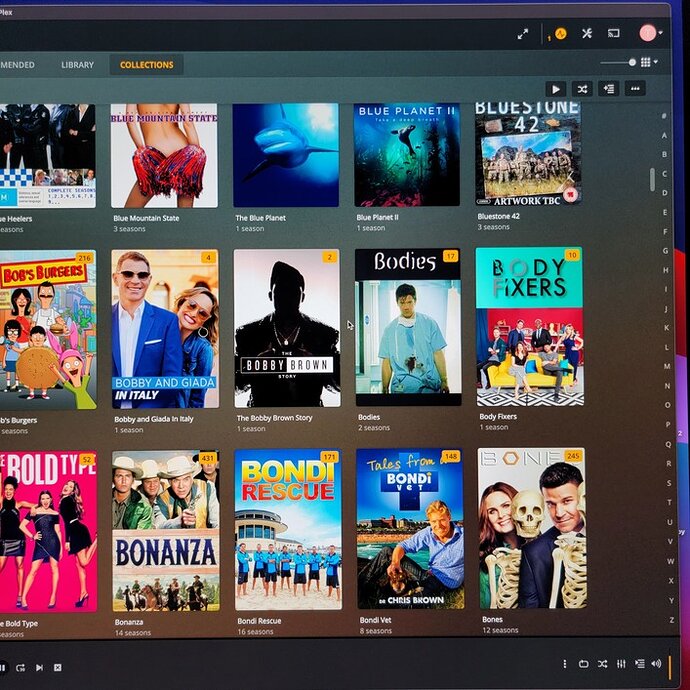Click '12 seasons' under Bones
Screen dimensions: 690x690
500,631
